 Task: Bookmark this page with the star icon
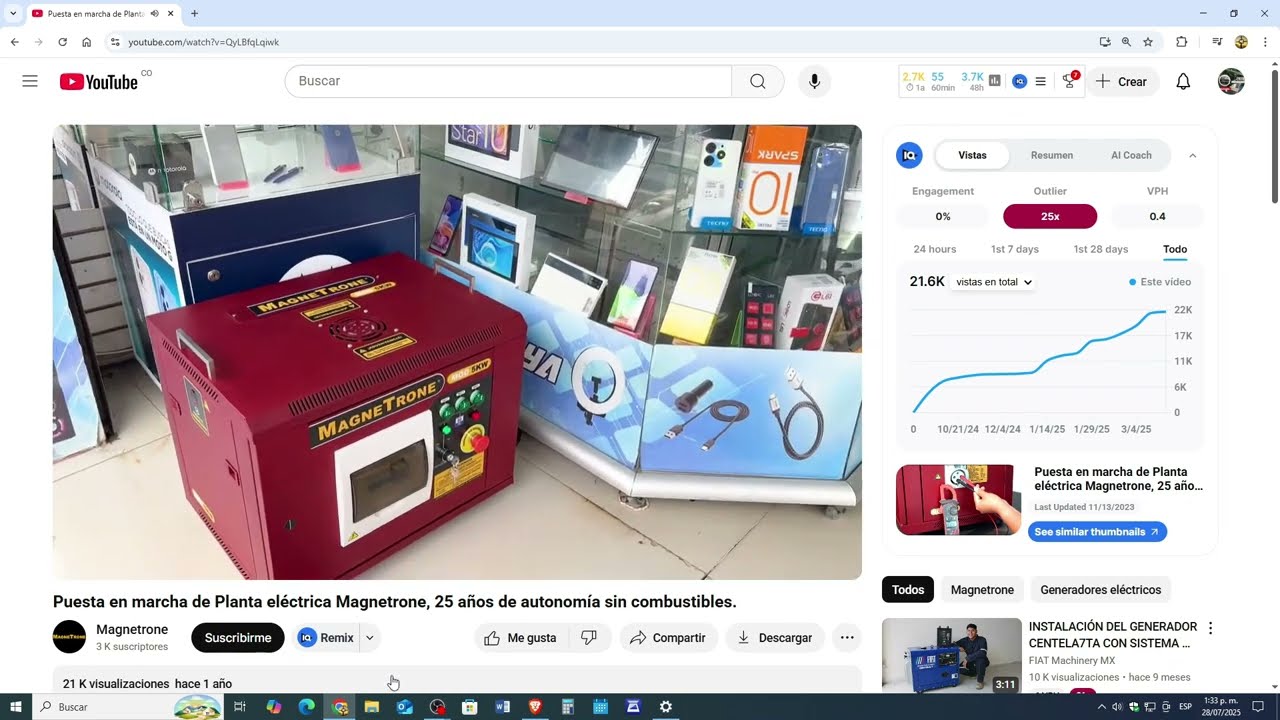[1148, 42]
